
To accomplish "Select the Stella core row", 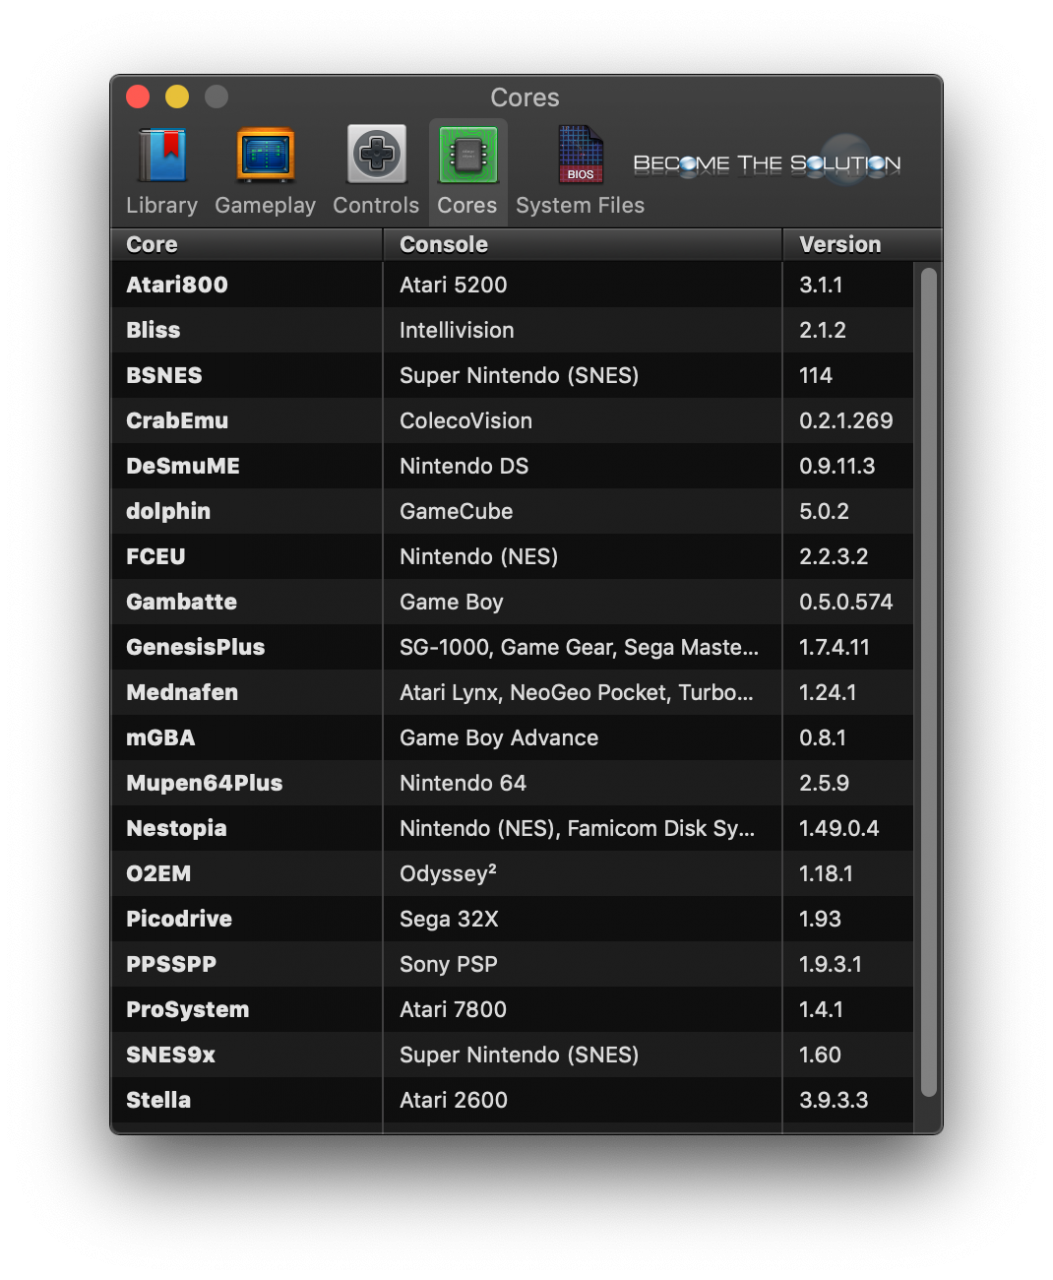I will point(512,1100).
